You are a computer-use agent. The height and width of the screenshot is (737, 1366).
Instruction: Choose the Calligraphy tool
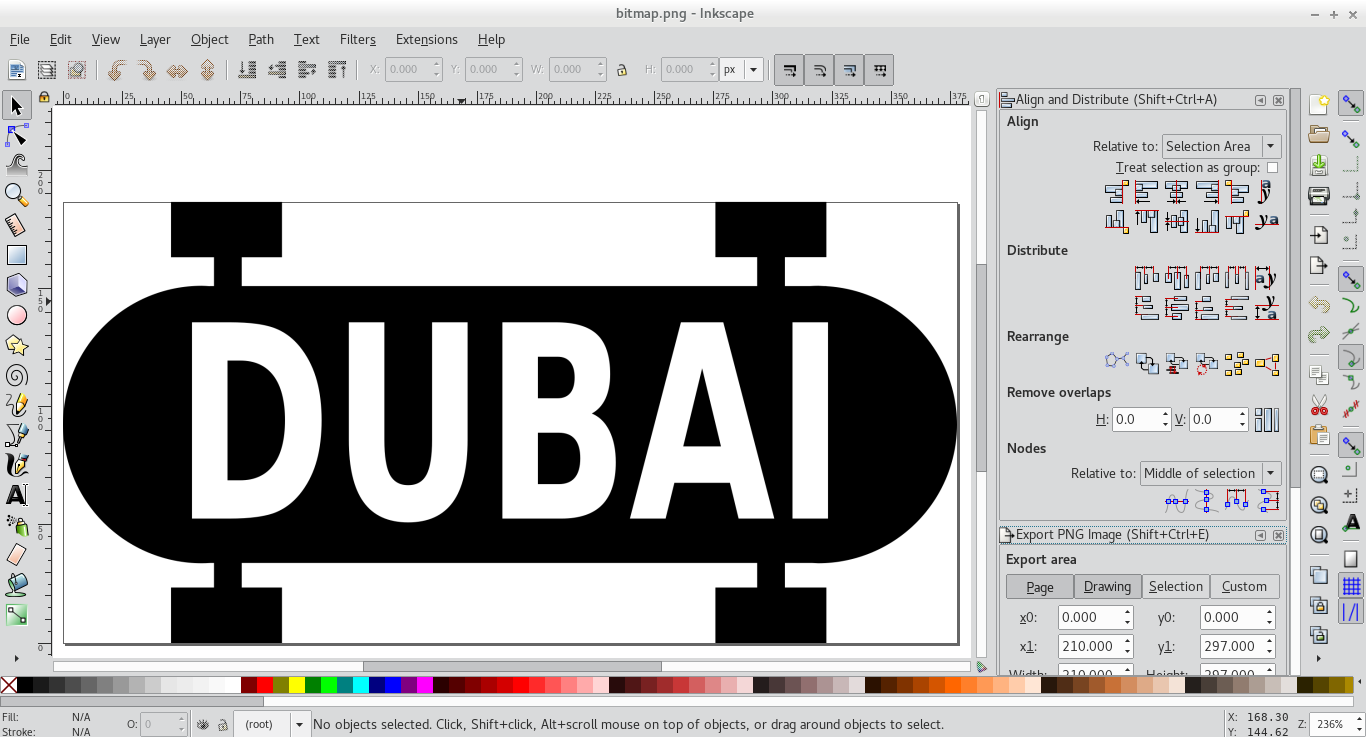click(16, 465)
